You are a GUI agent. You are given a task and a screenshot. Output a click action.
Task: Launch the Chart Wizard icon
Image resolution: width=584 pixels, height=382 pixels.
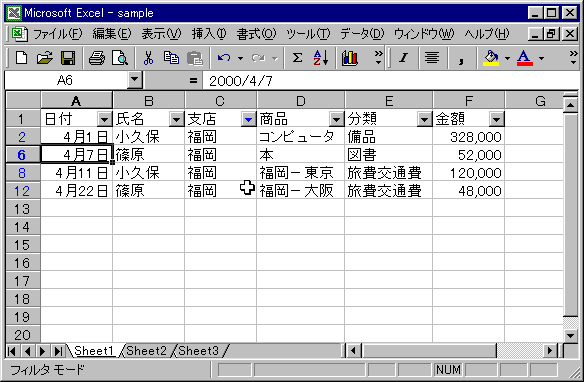(x=349, y=58)
